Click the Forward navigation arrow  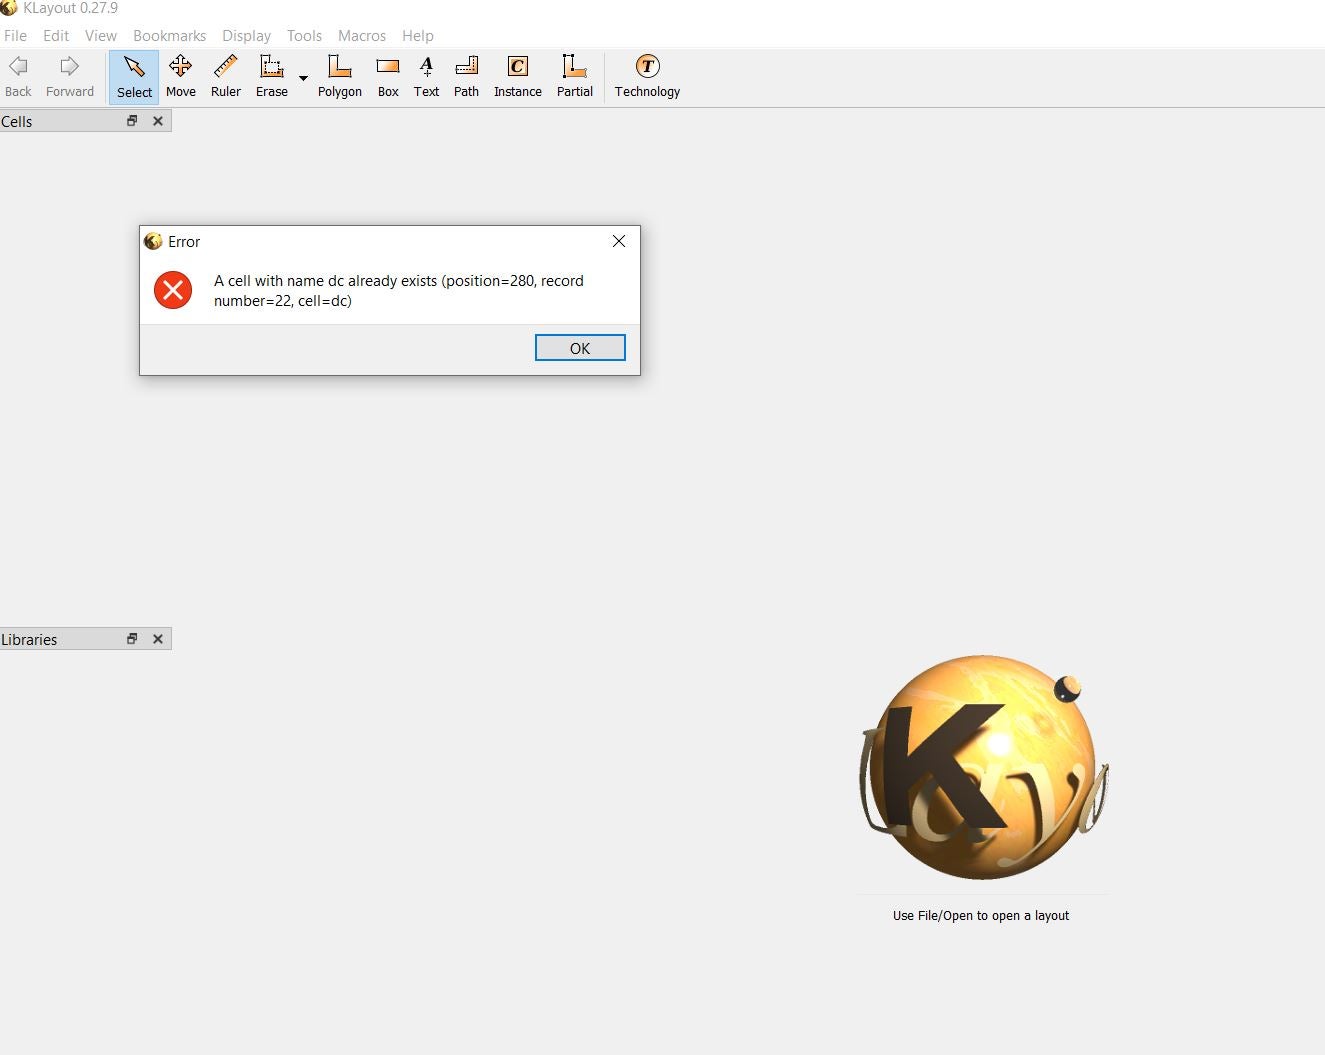(x=70, y=77)
